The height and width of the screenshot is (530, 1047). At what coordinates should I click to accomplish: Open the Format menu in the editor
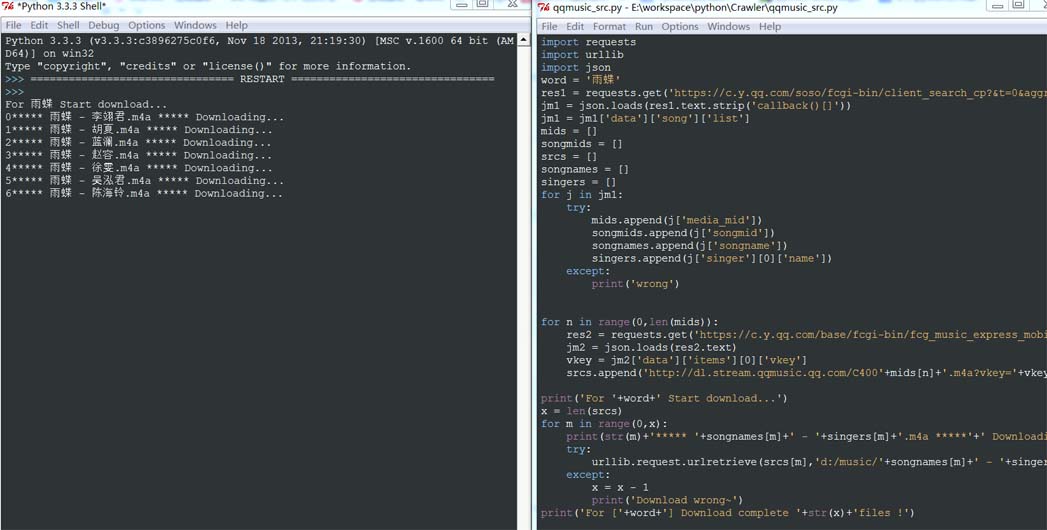tap(610, 27)
